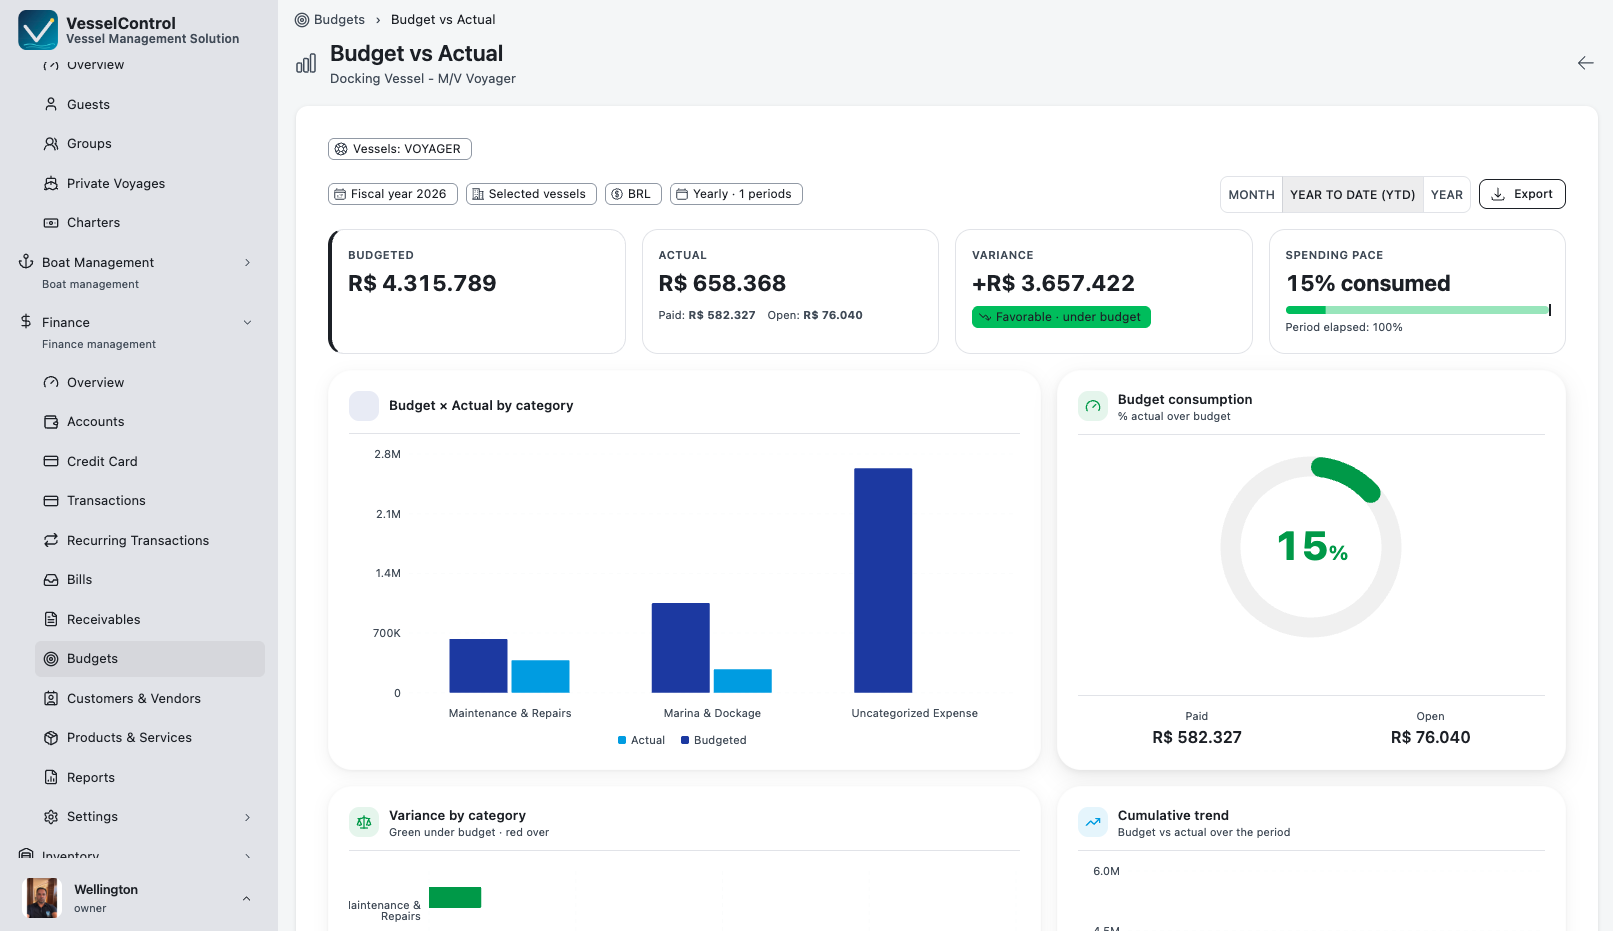This screenshot has width=1613, height=931.
Task: Open the BRL currency filter
Action: (633, 194)
